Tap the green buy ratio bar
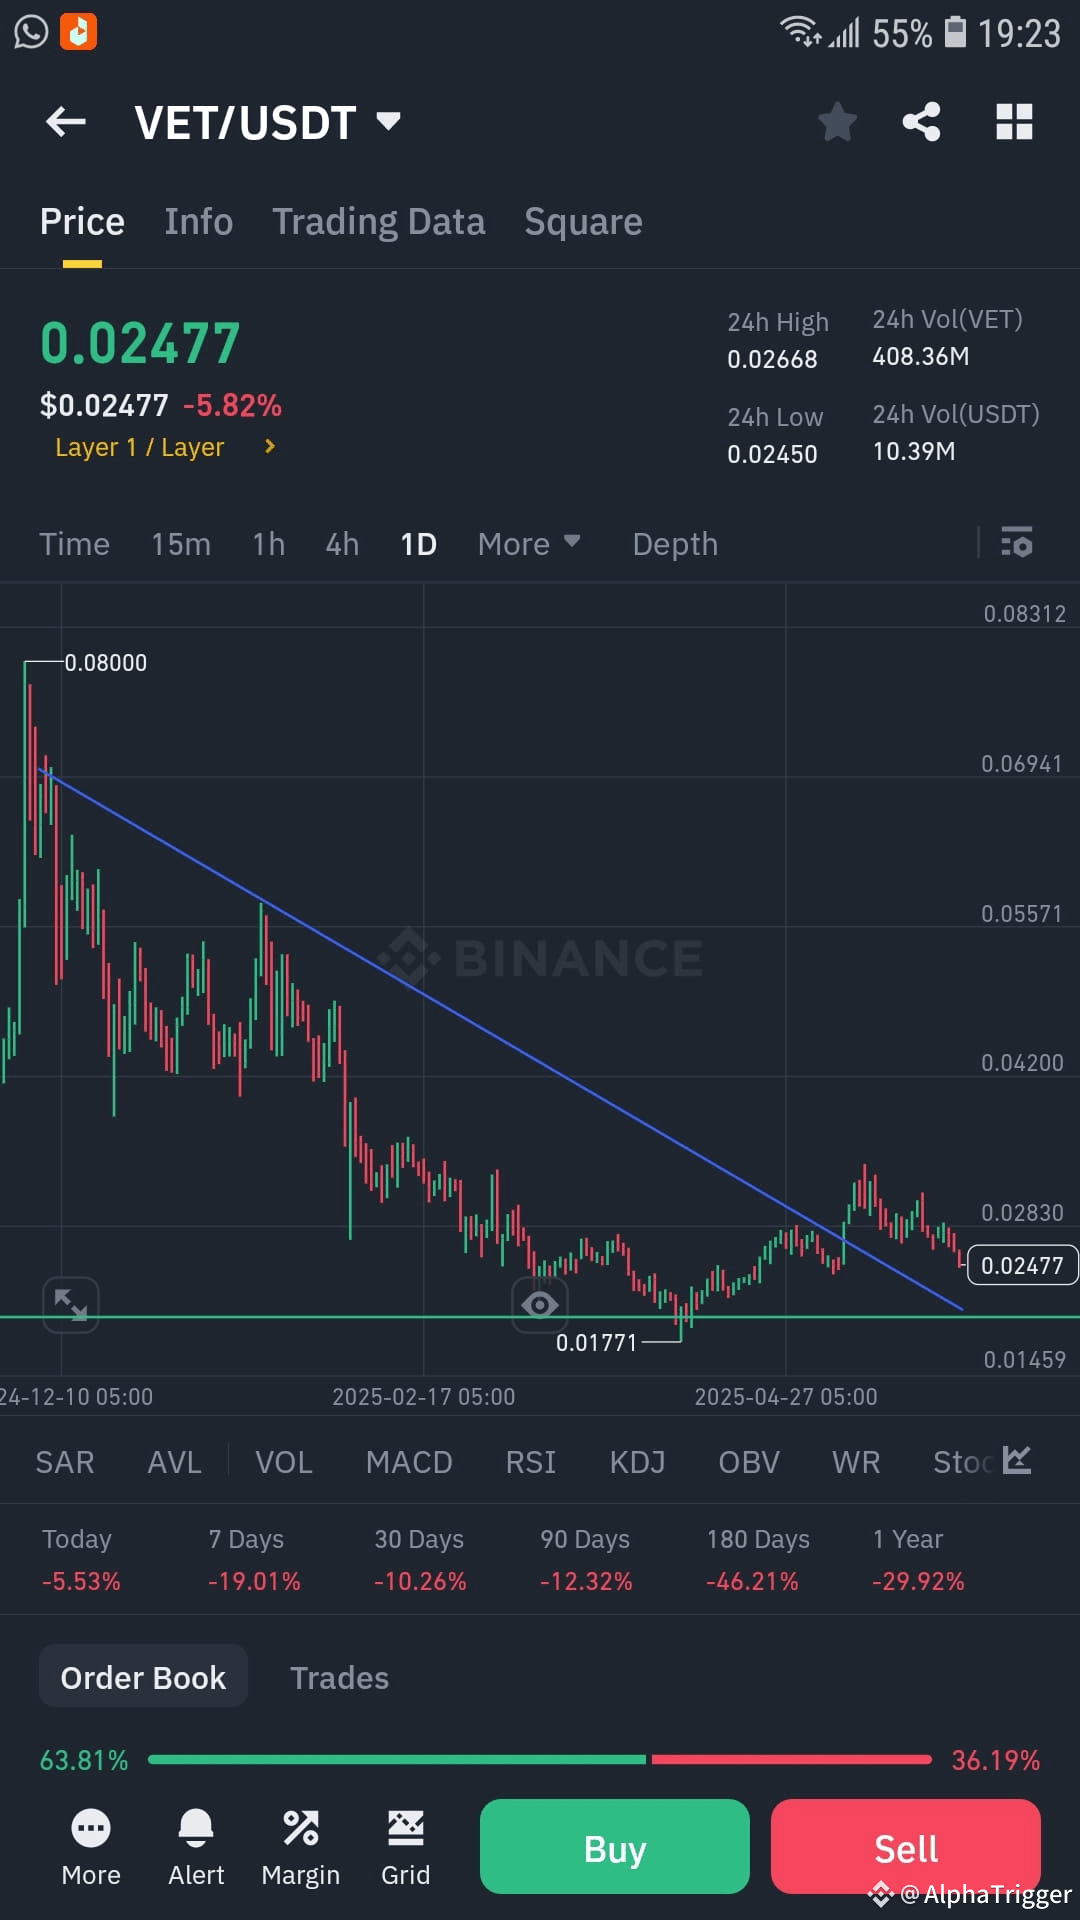Viewport: 1080px width, 1920px height. tap(397, 1759)
